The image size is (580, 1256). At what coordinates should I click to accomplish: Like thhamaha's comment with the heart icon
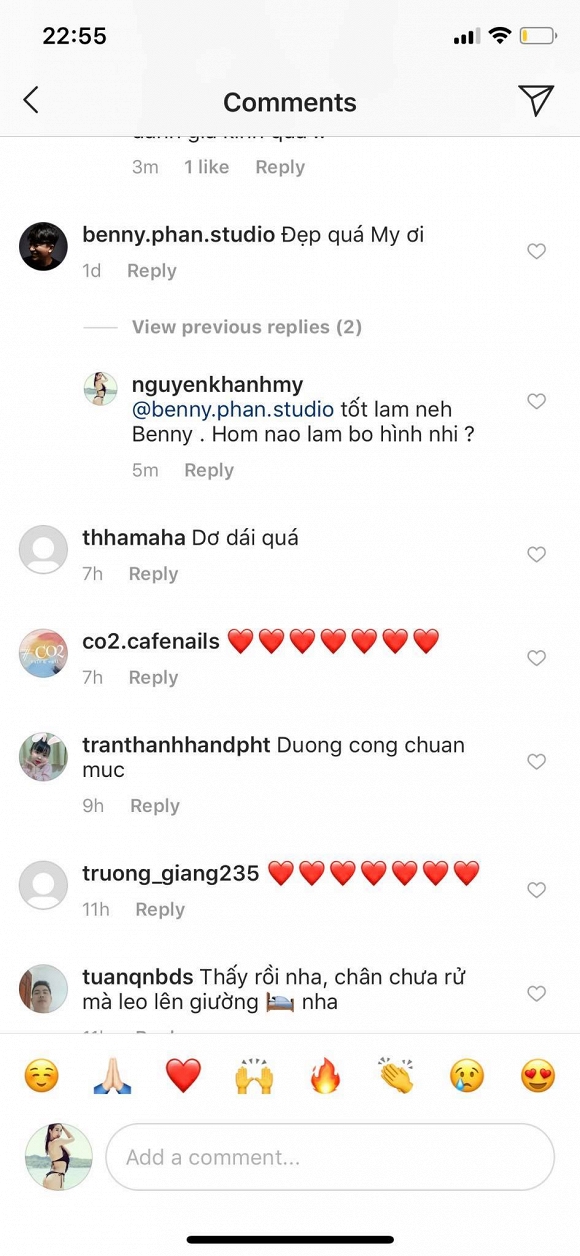[x=537, y=554]
